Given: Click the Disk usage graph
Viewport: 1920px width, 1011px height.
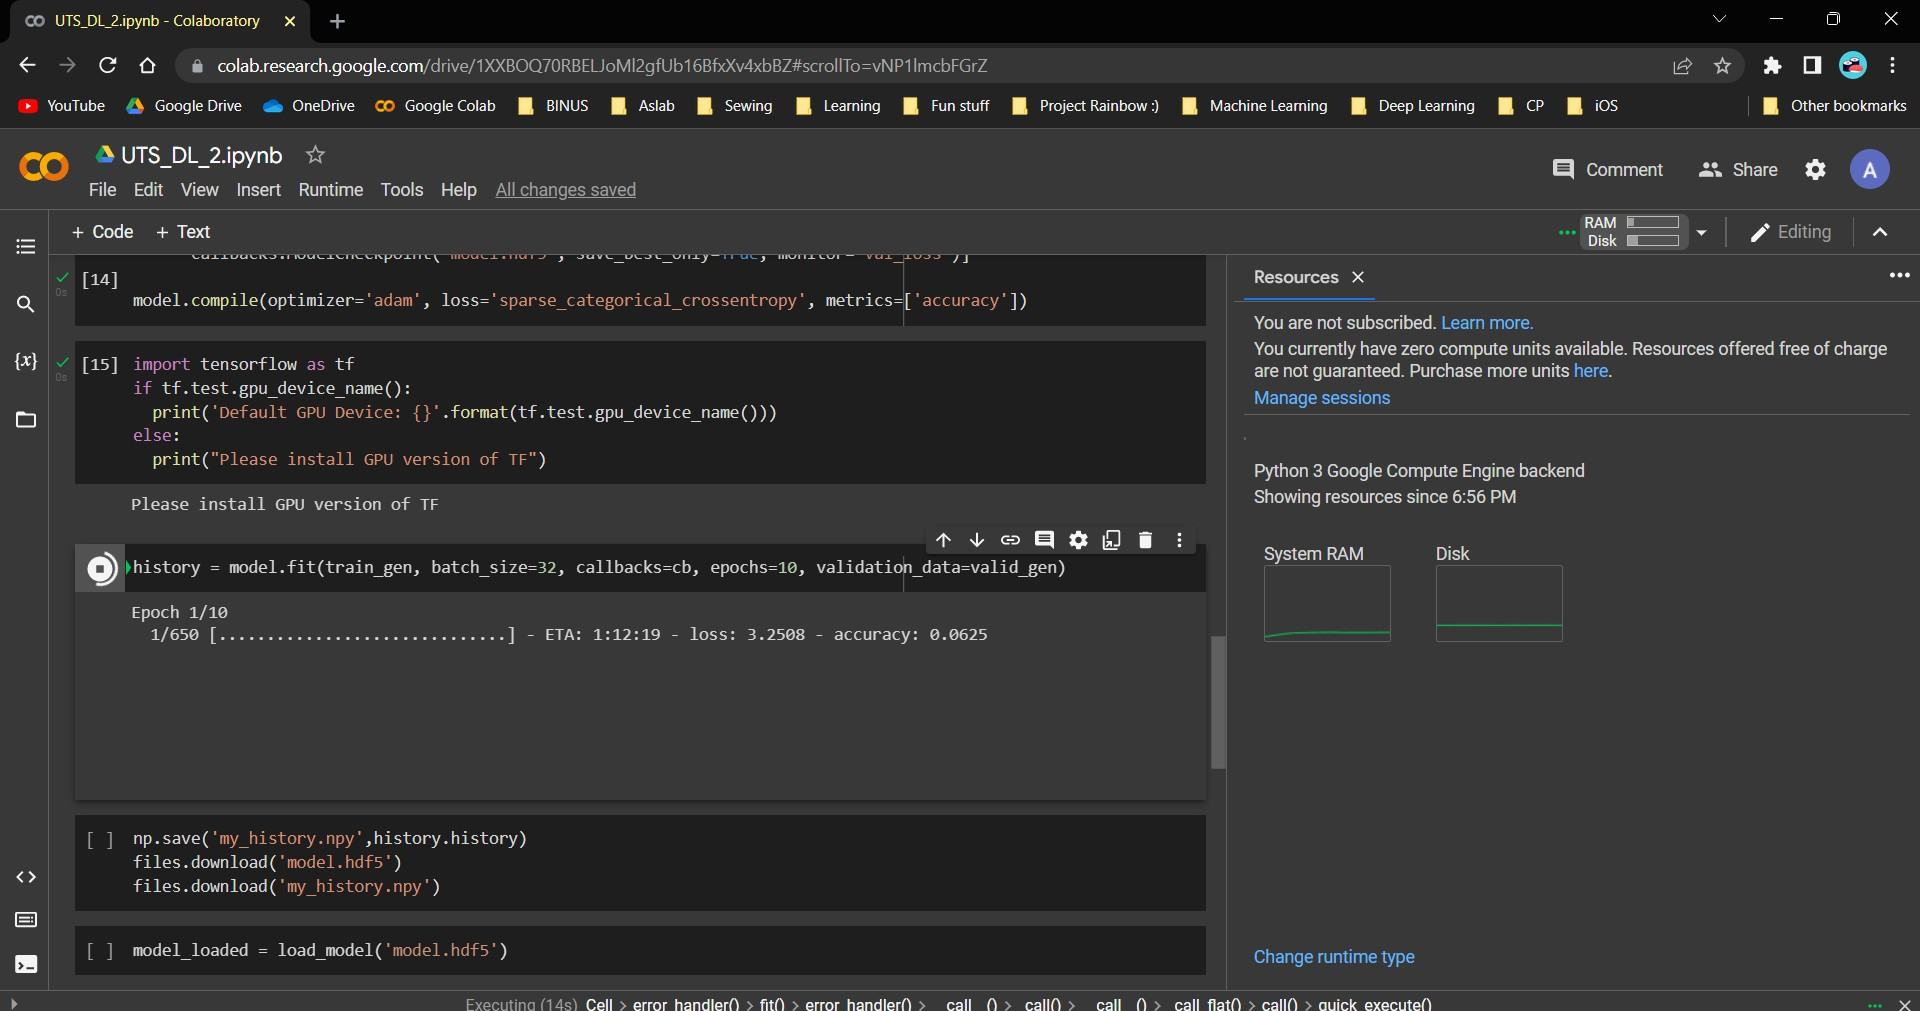Looking at the screenshot, I should point(1499,604).
